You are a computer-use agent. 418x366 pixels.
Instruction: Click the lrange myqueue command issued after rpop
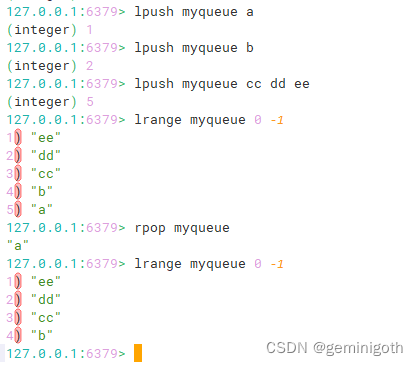[x=209, y=264]
